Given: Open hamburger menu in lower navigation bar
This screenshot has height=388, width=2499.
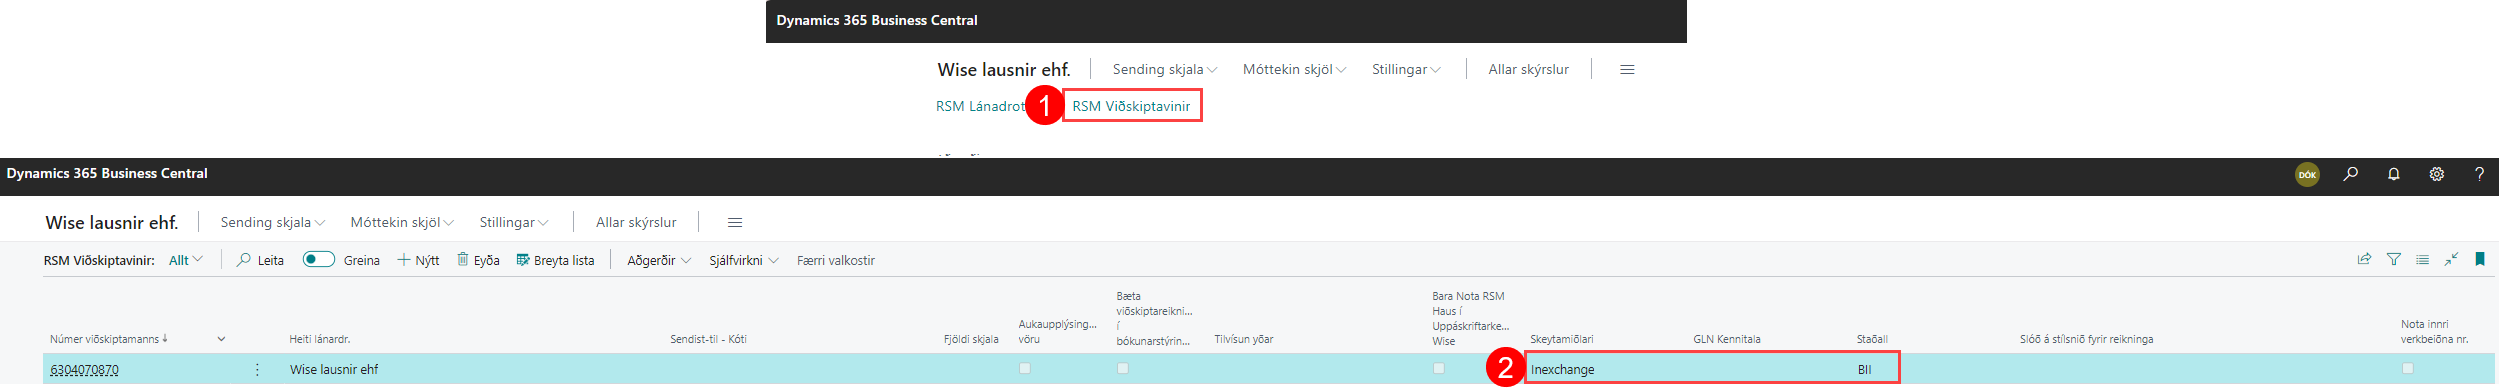Looking at the screenshot, I should (735, 222).
